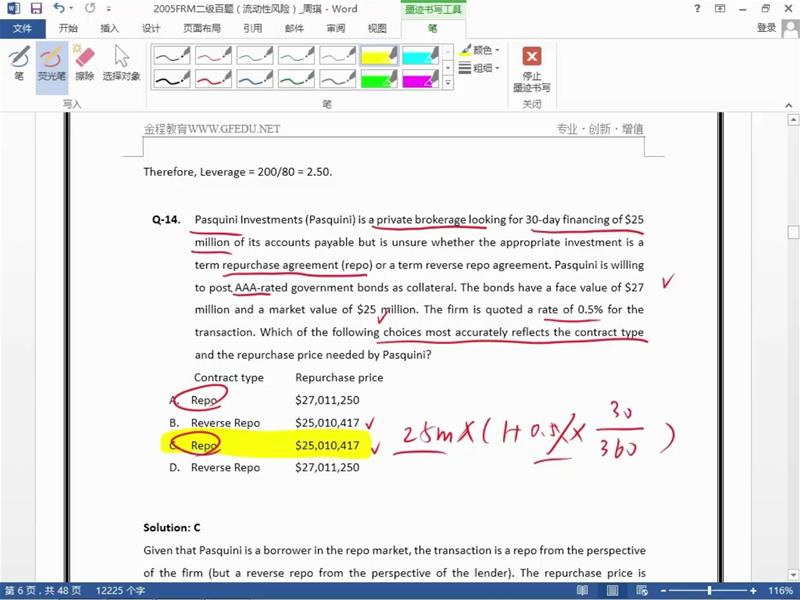This screenshot has height=600, width=800.
Task: Switch to the 开始 Home tab
Action: click(x=68, y=28)
